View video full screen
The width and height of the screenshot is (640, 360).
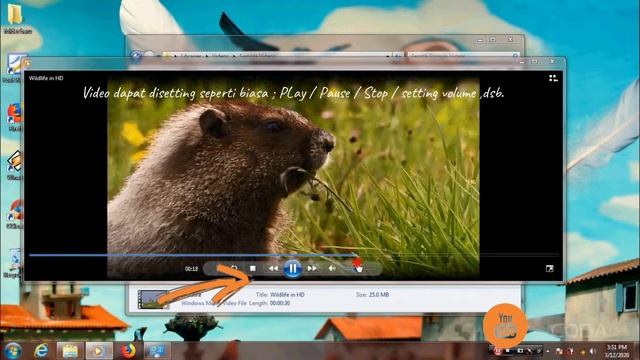tap(549, 269)
